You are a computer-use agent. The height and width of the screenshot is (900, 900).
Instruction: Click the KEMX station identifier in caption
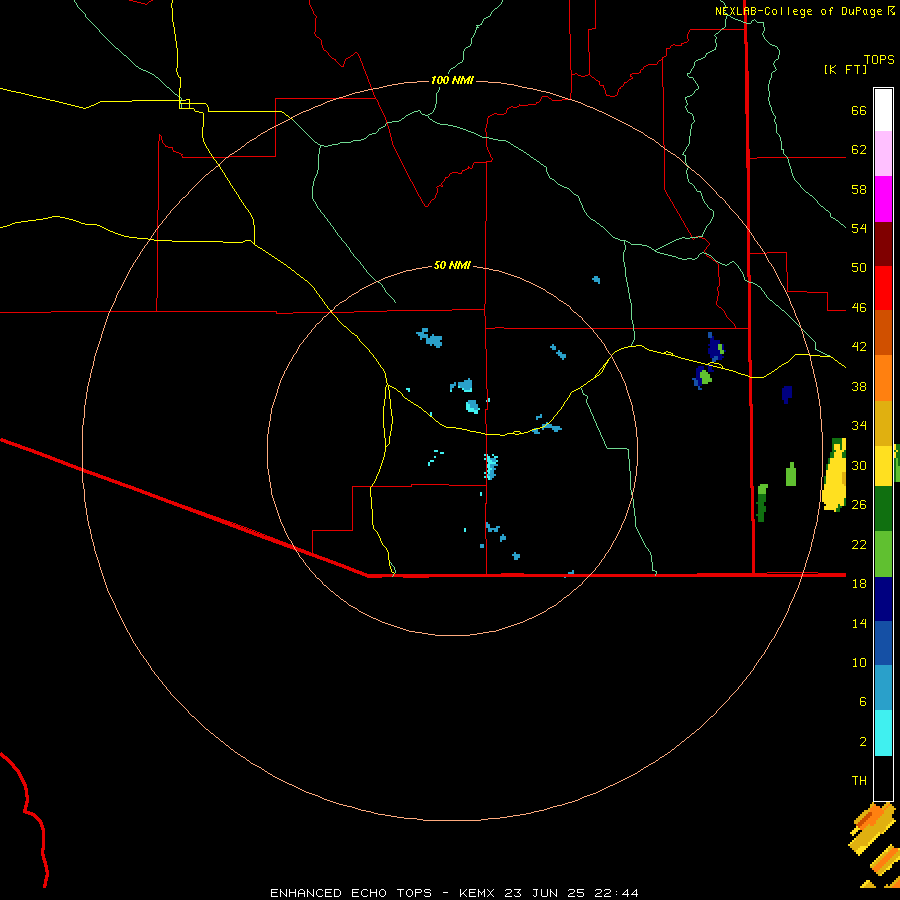click(479, 893)
